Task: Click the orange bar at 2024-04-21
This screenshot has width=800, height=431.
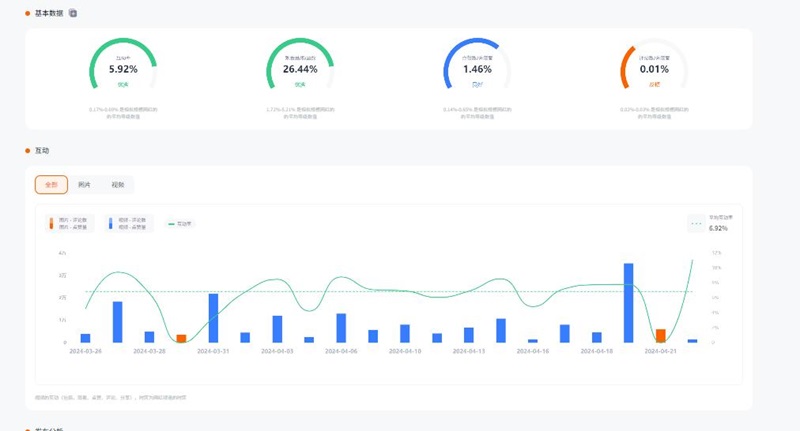Action: click(x=661, y=335)
